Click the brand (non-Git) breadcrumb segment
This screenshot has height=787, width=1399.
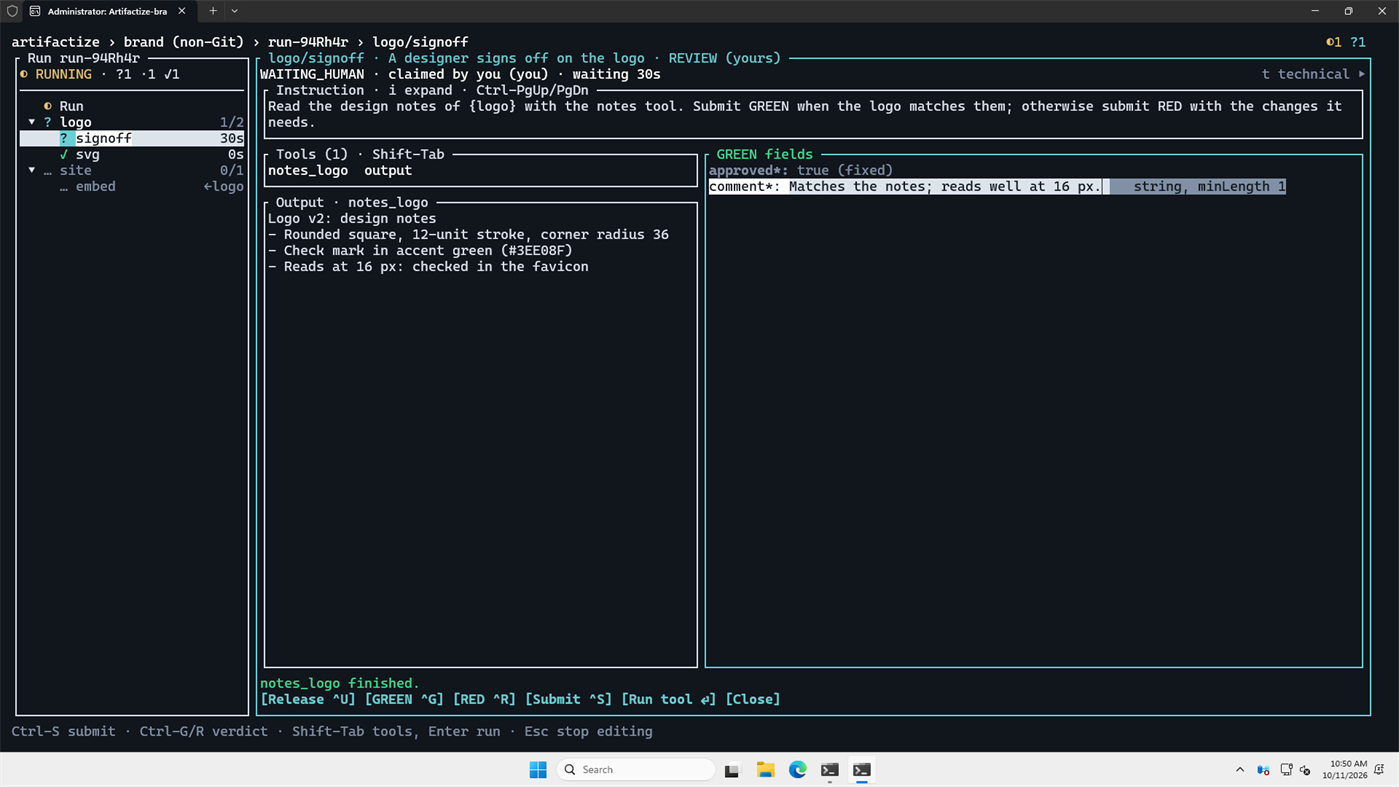click(x=184, y=42)
